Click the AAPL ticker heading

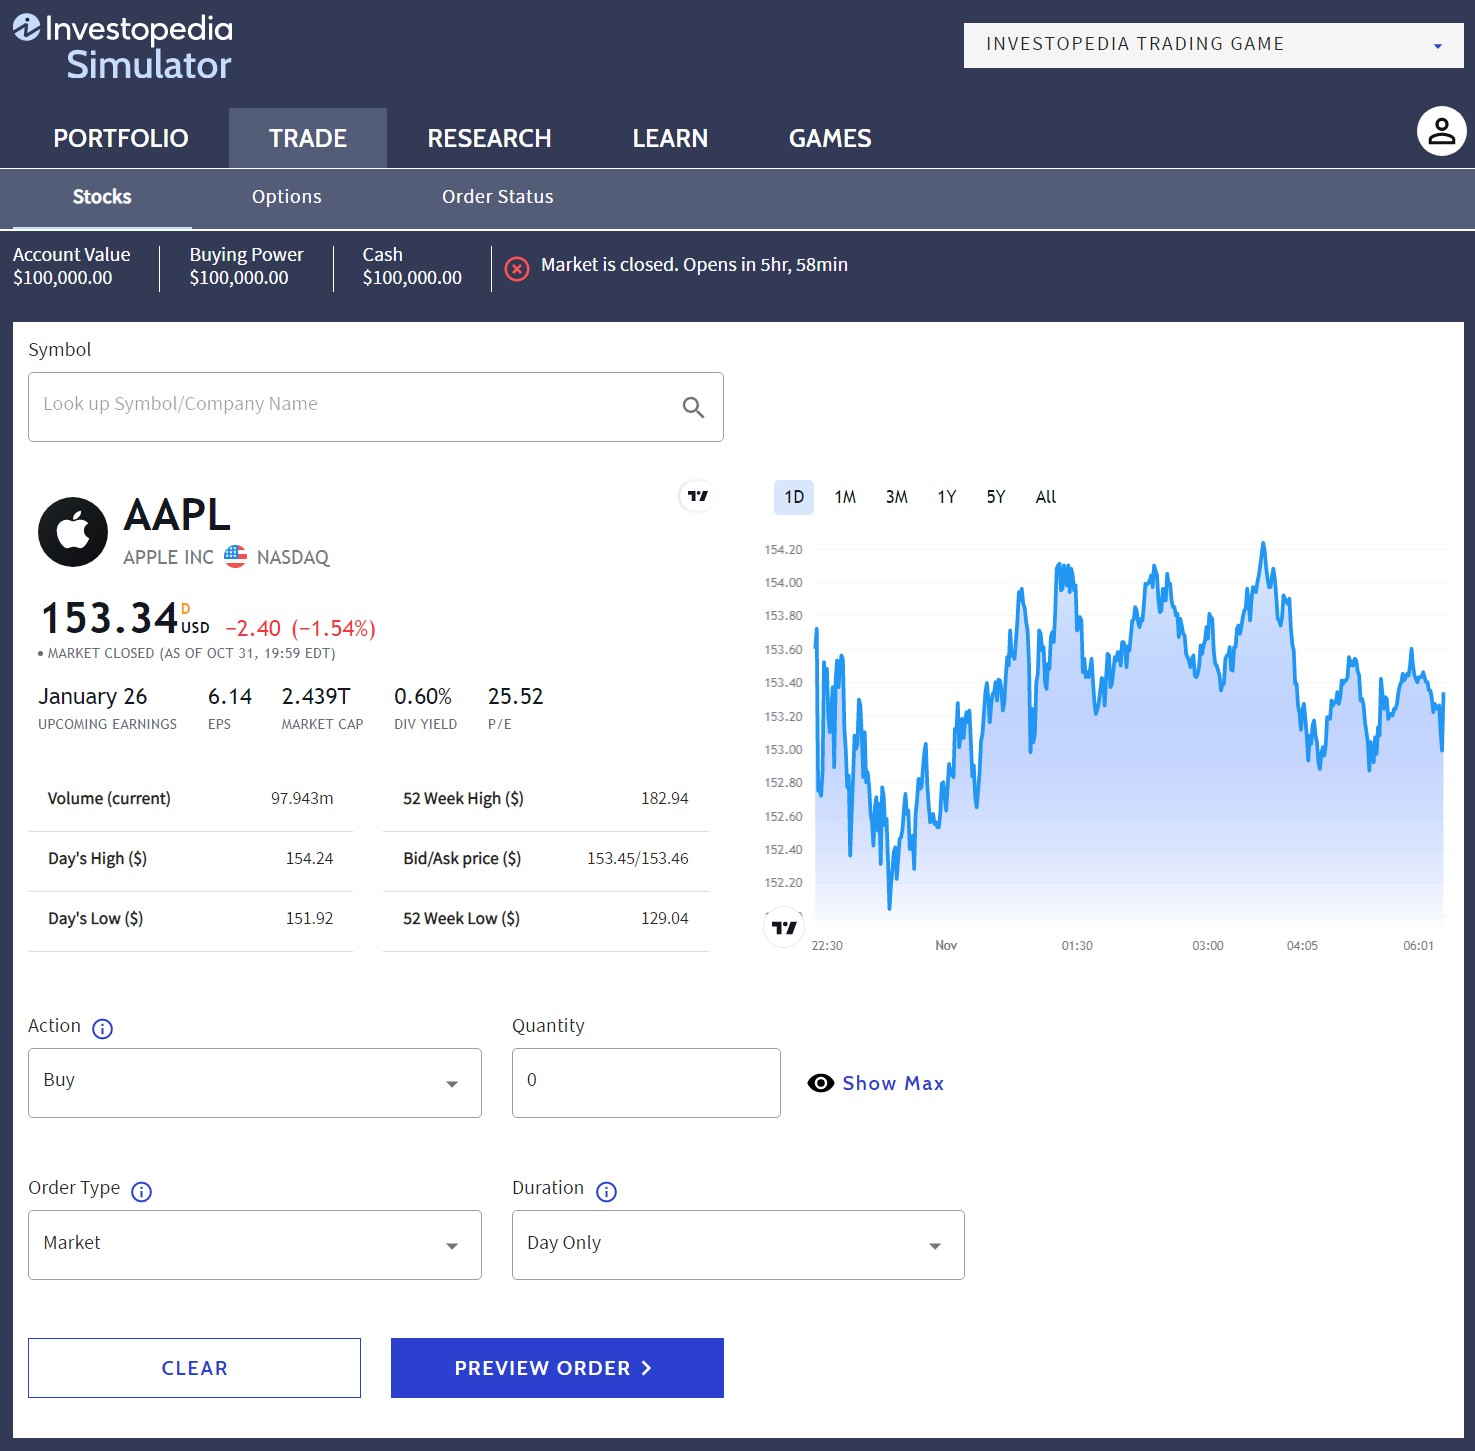[x=177, y=515]
